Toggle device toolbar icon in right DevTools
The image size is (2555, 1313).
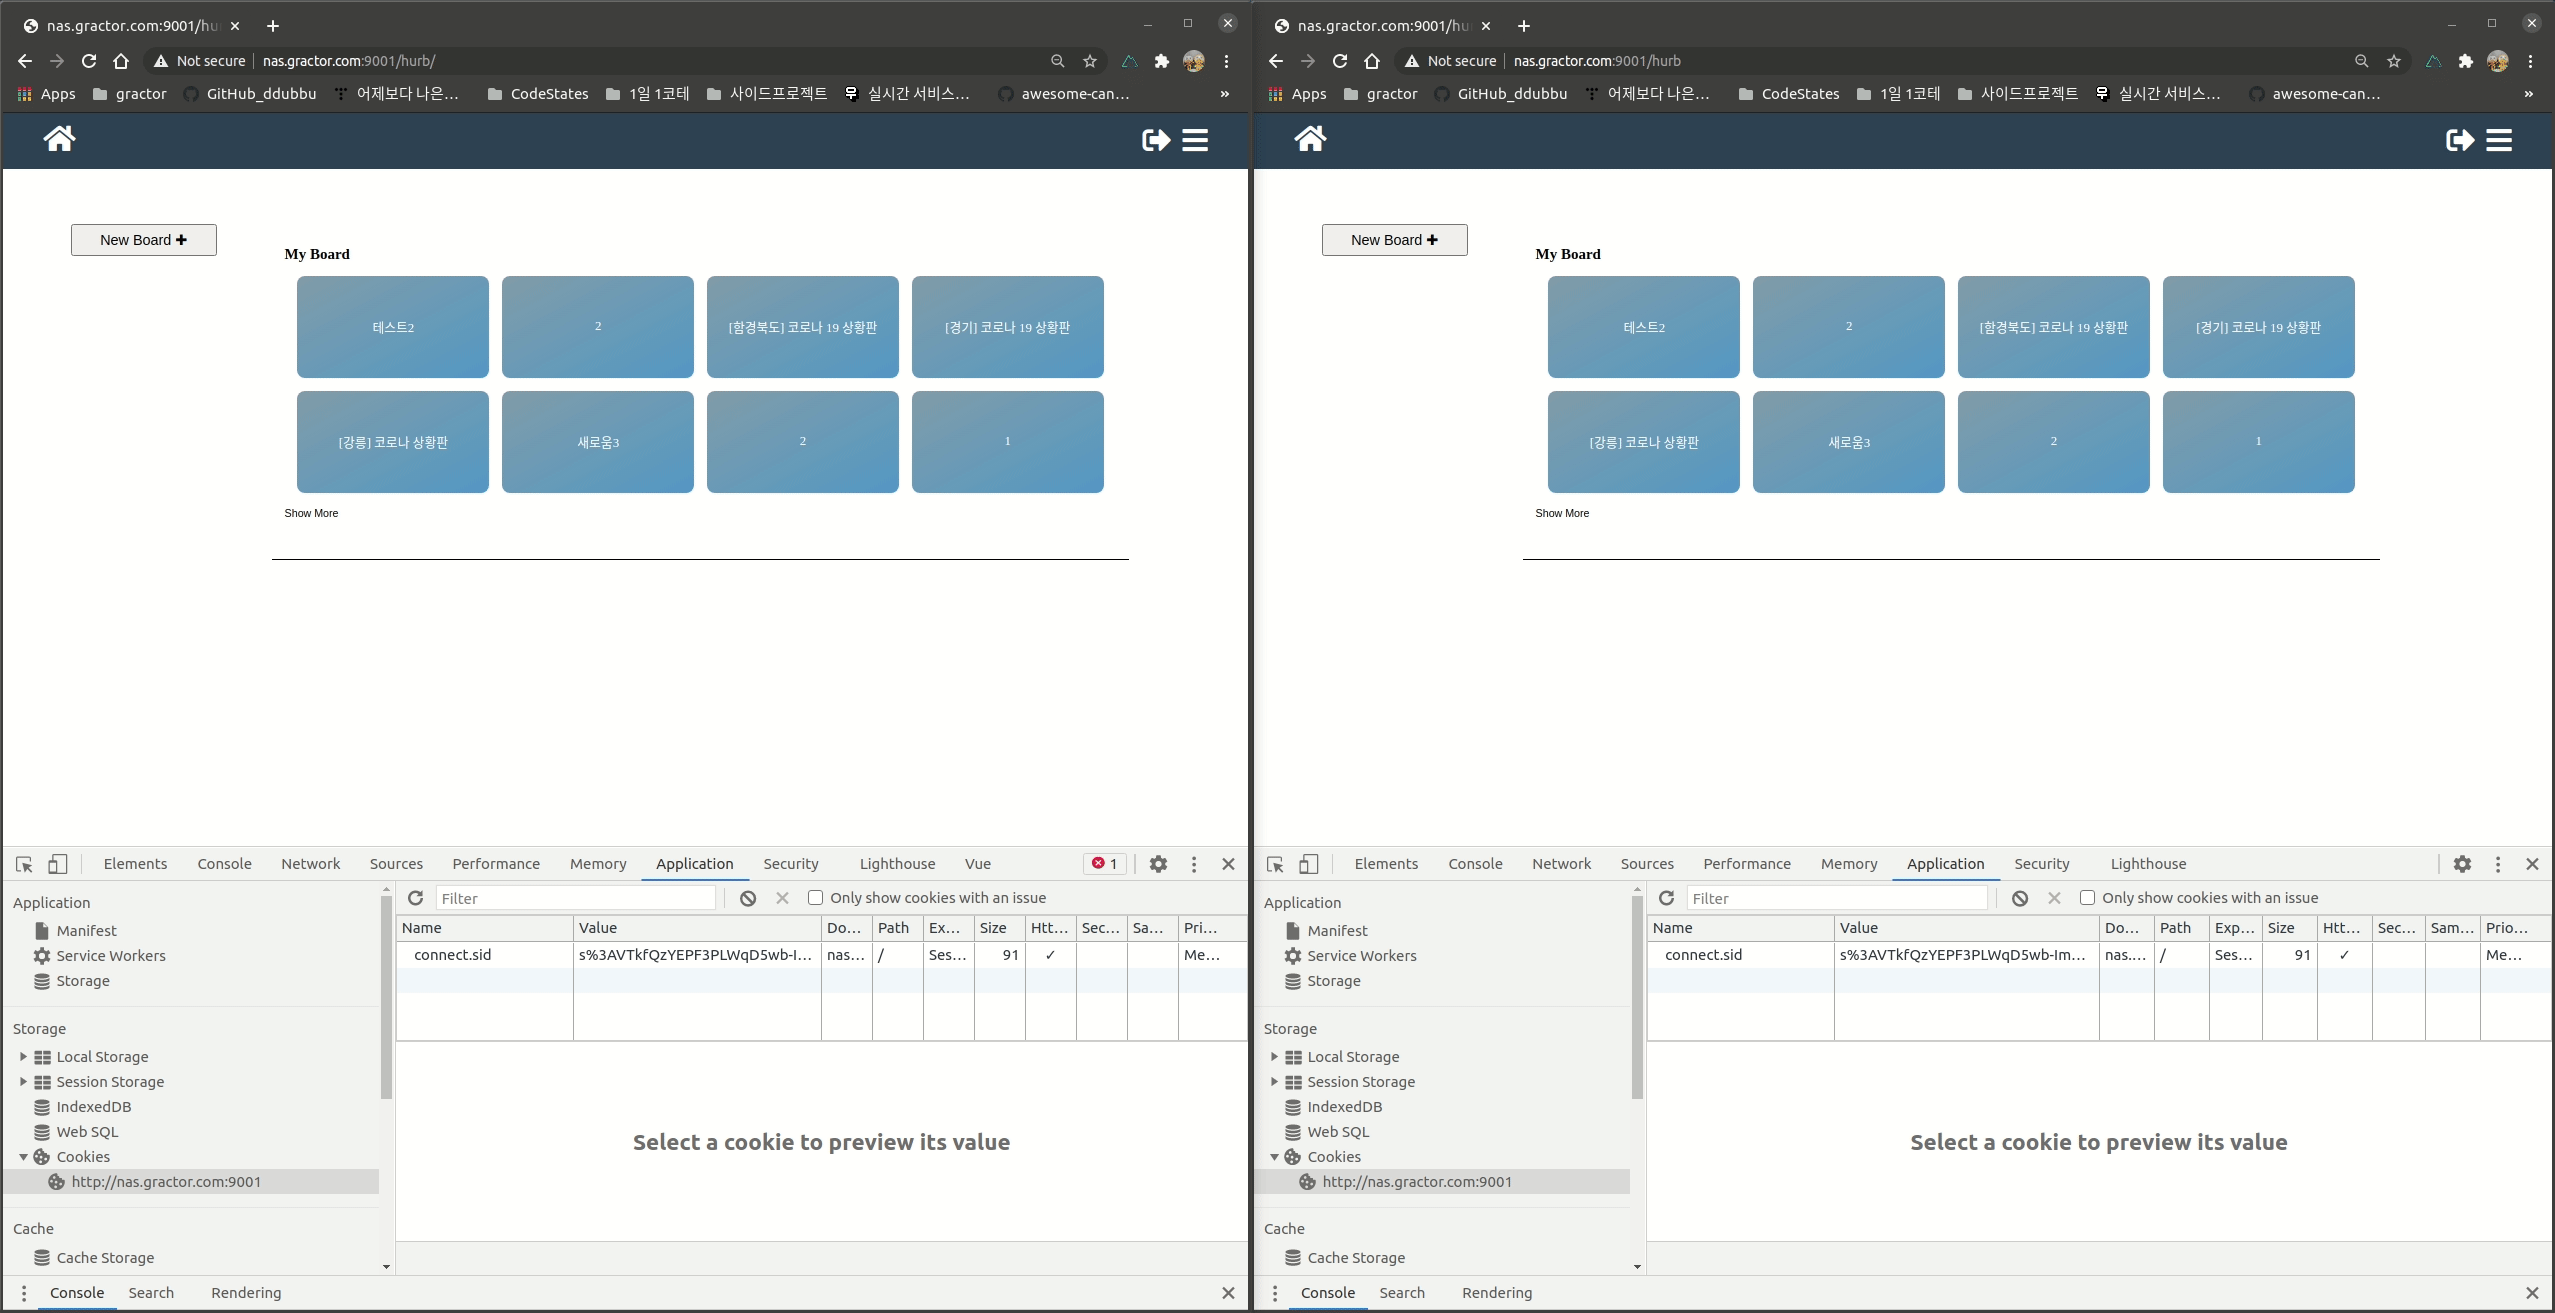point(1309,864)
